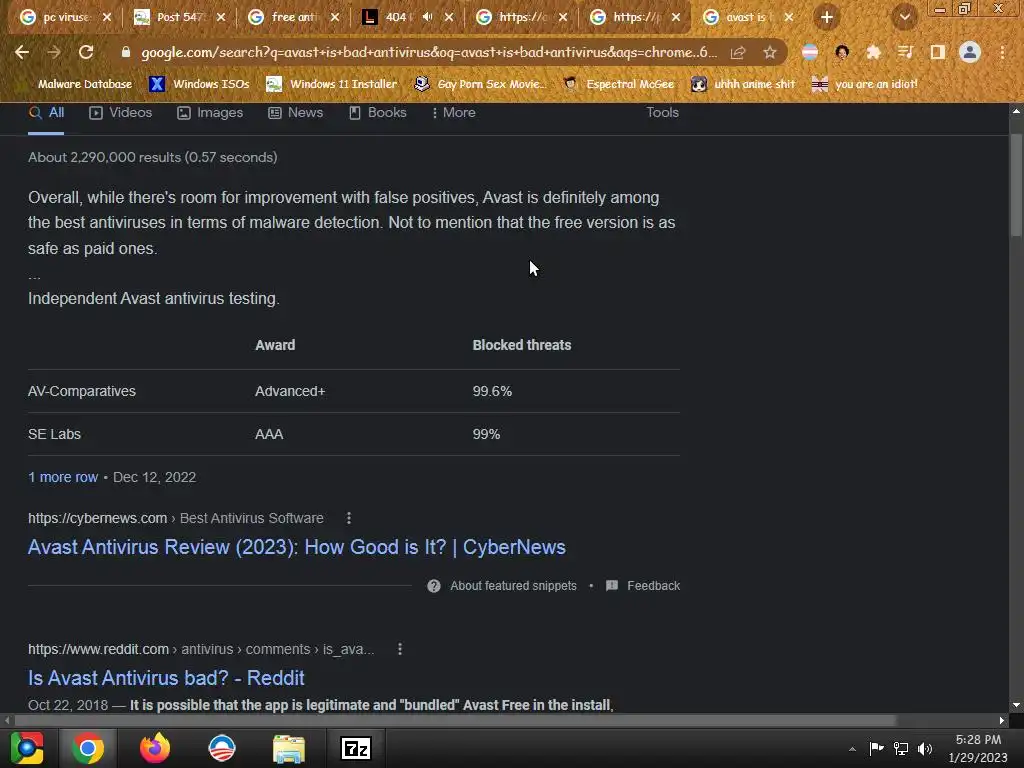The width and height of the screenshot is (1024, 768).
Task: Send Feedback on the featured snippet
Action: [643, 586]
